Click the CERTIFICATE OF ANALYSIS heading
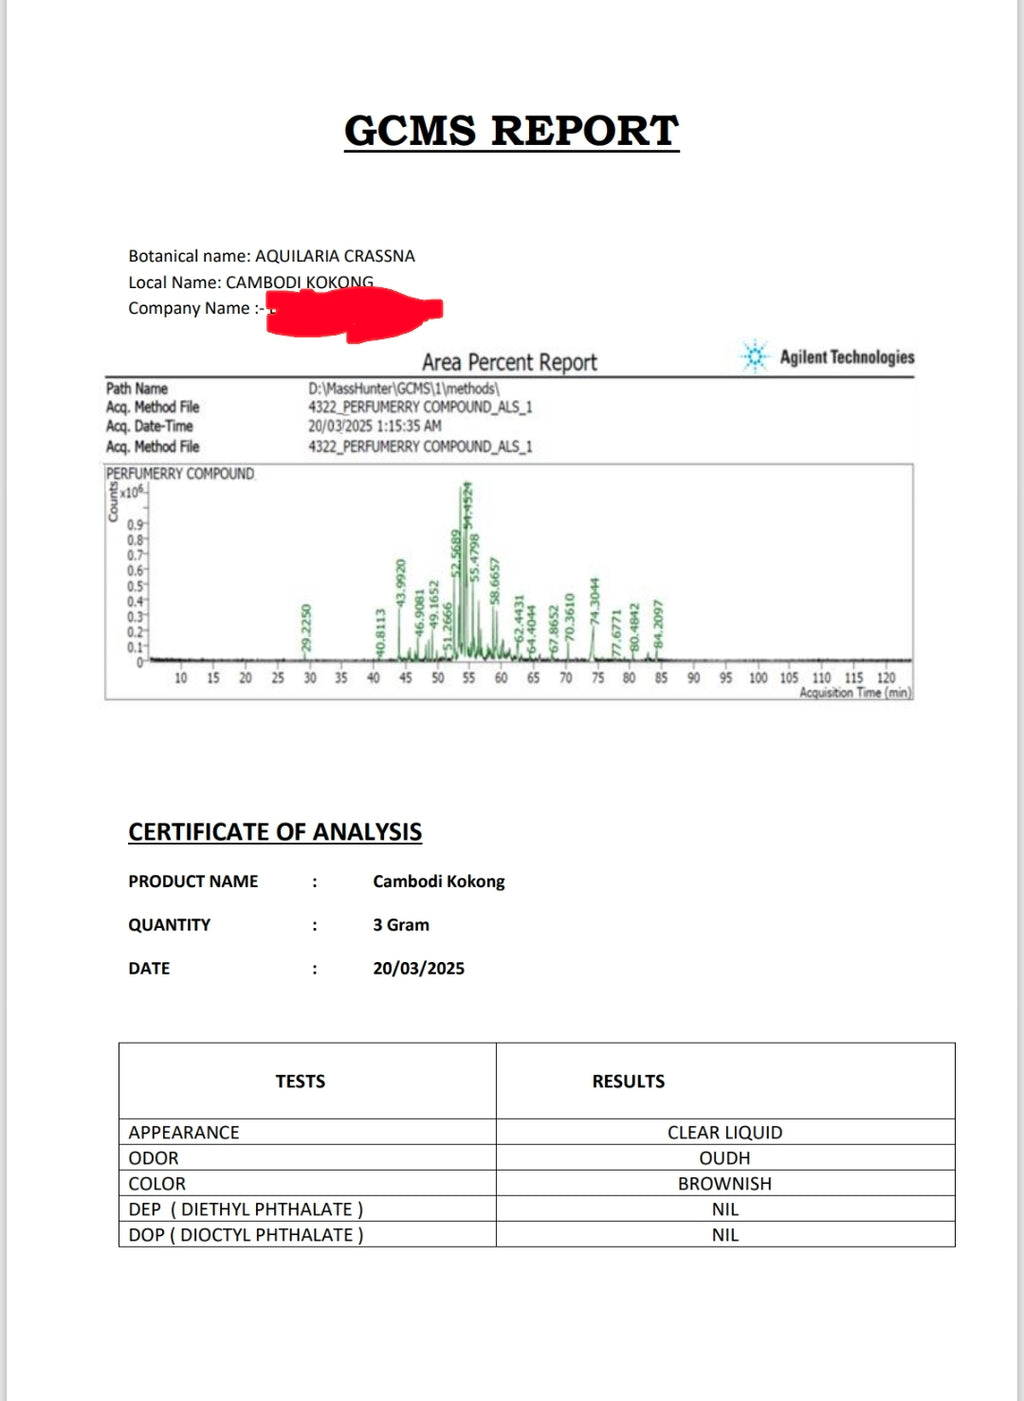Image resolution: width=1024 pixels, height=1401 pixels. tap(275, 832)
